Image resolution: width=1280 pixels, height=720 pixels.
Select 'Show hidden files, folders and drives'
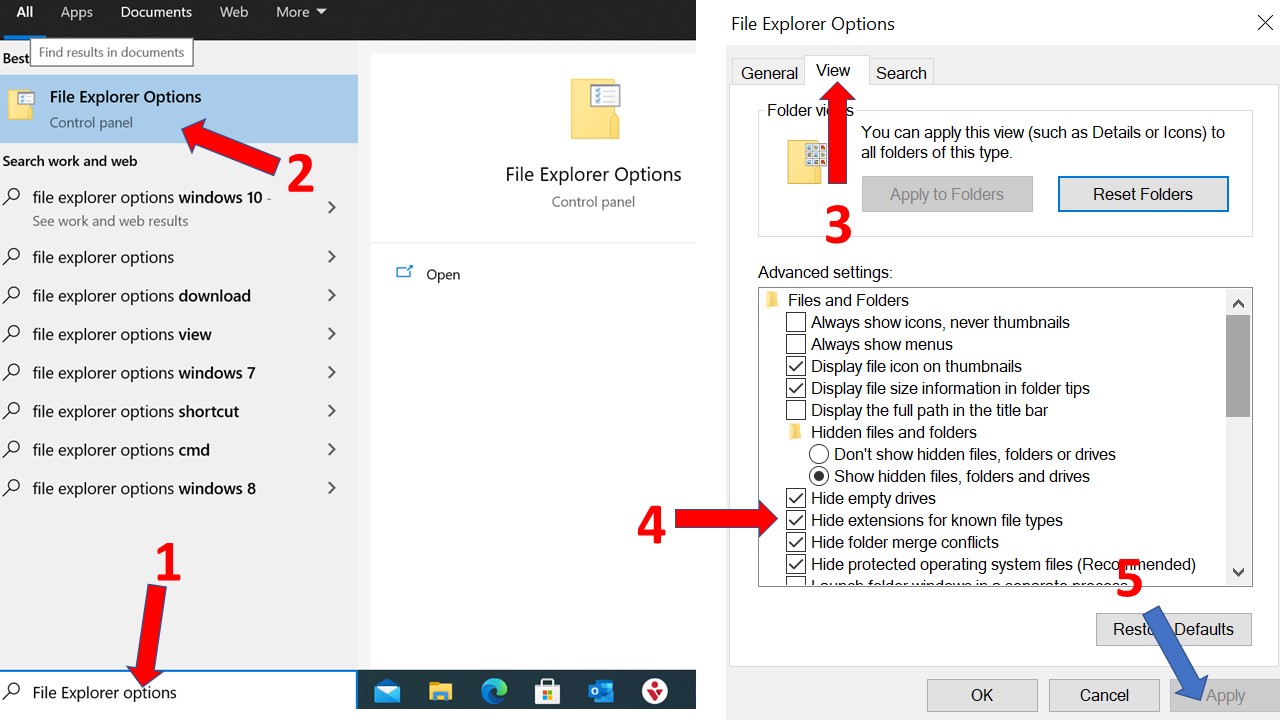point(819,476)
